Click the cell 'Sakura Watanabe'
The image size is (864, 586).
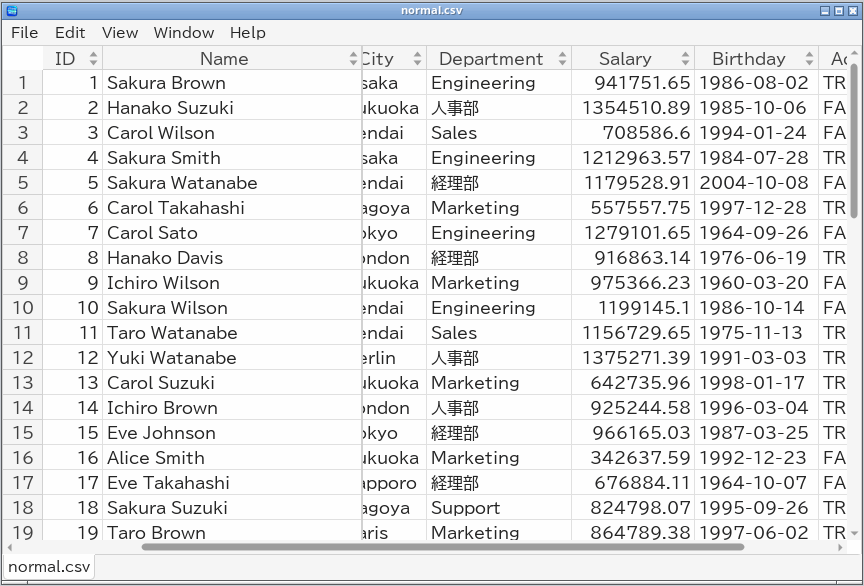coord(232,182)
